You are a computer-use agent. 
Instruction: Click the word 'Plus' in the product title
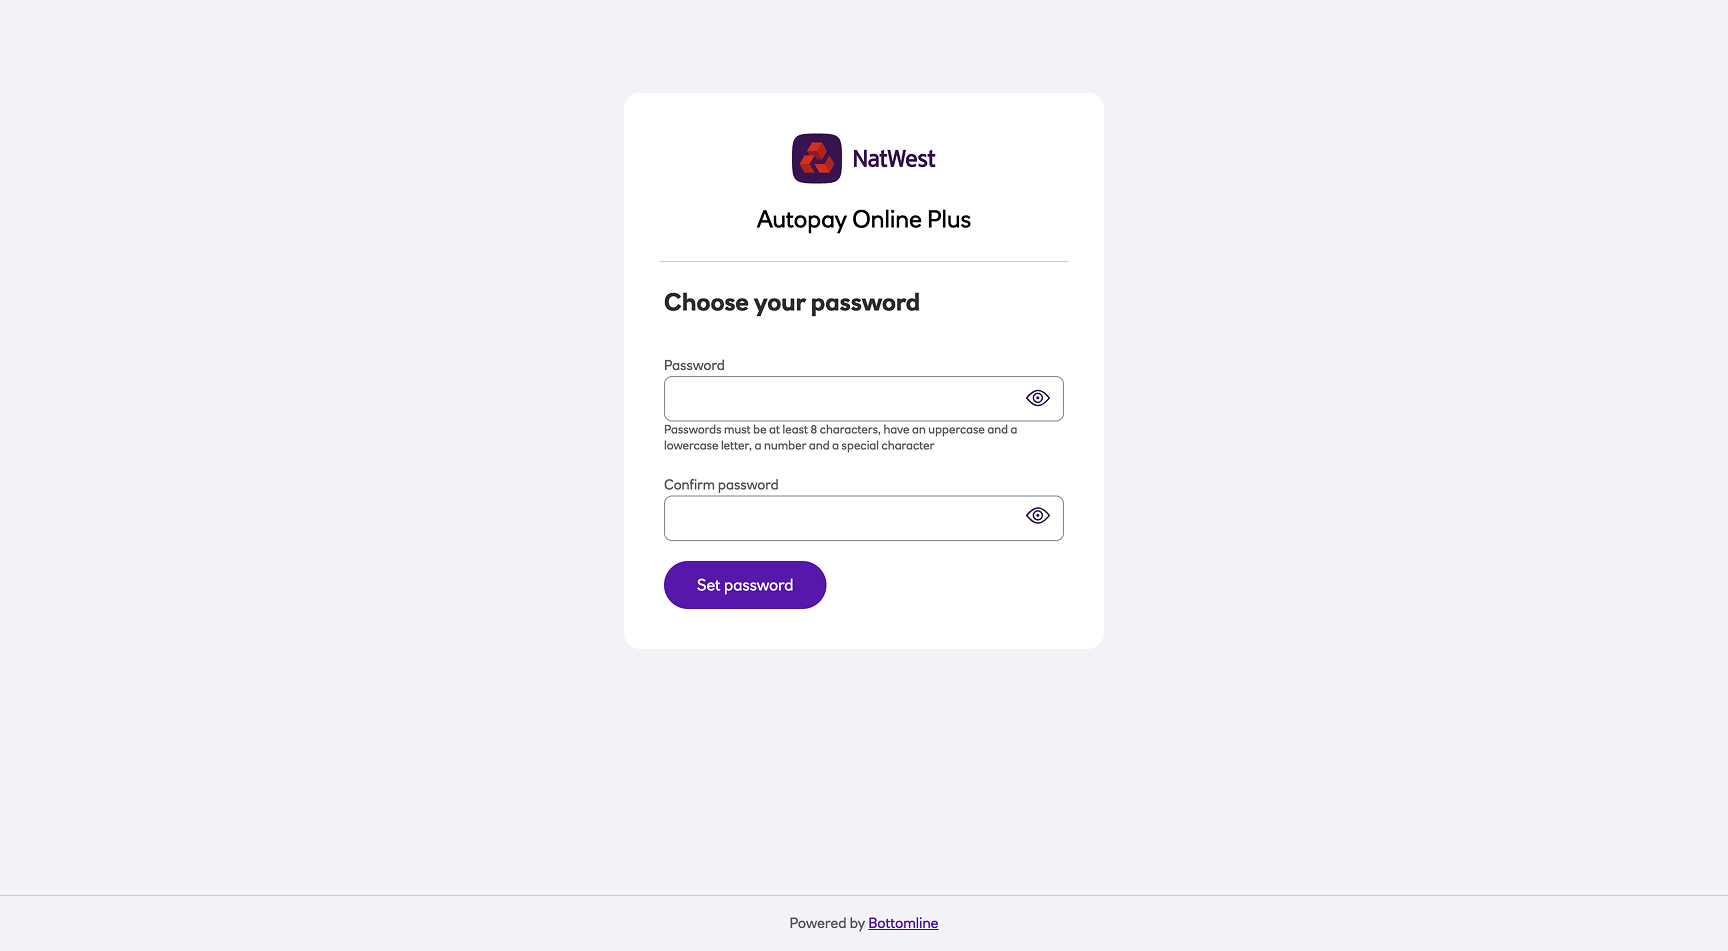click(949, 220)
